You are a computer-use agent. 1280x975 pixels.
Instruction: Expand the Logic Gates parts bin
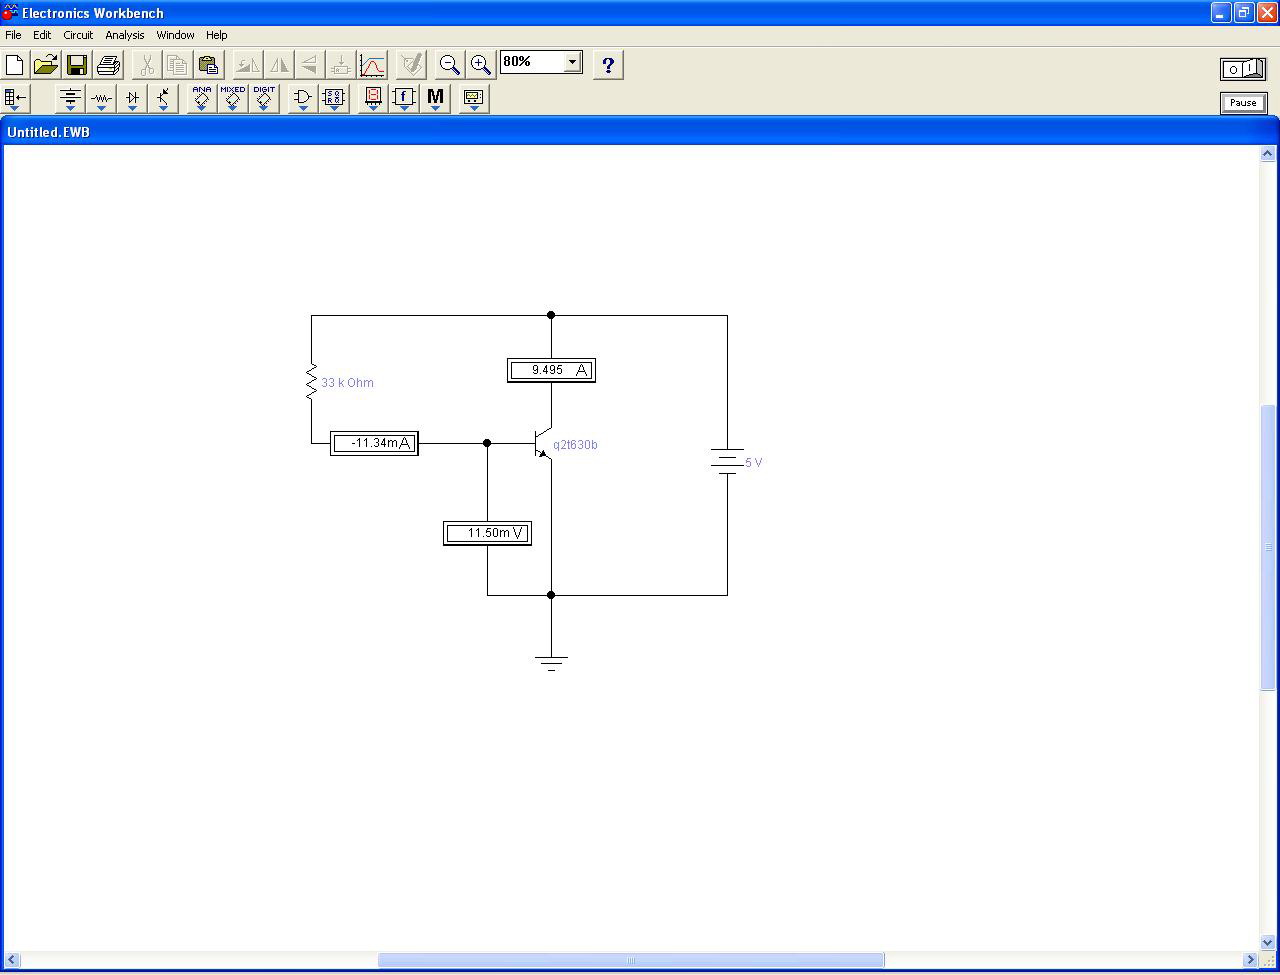[302, 98]
